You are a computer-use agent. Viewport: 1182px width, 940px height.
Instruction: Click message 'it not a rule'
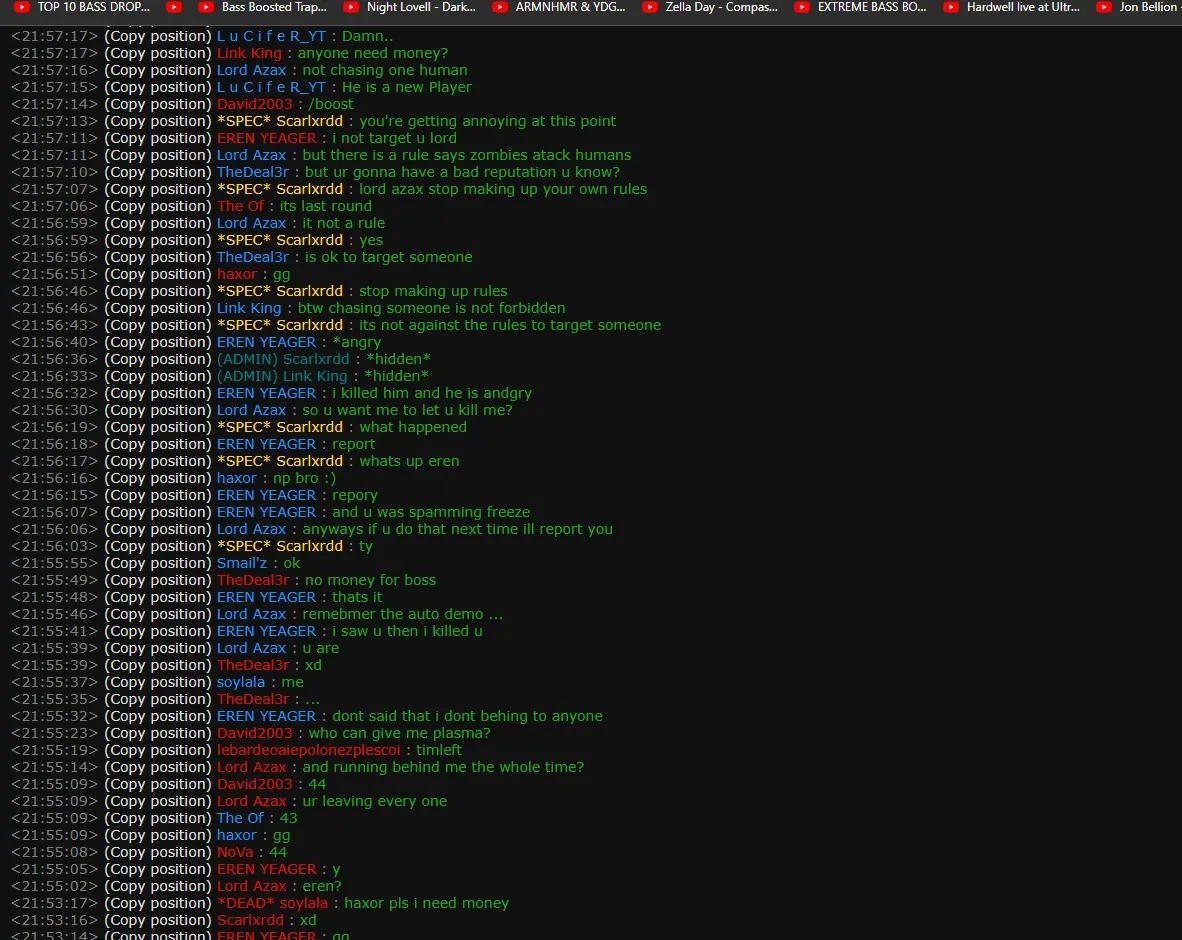click(344, 223)
